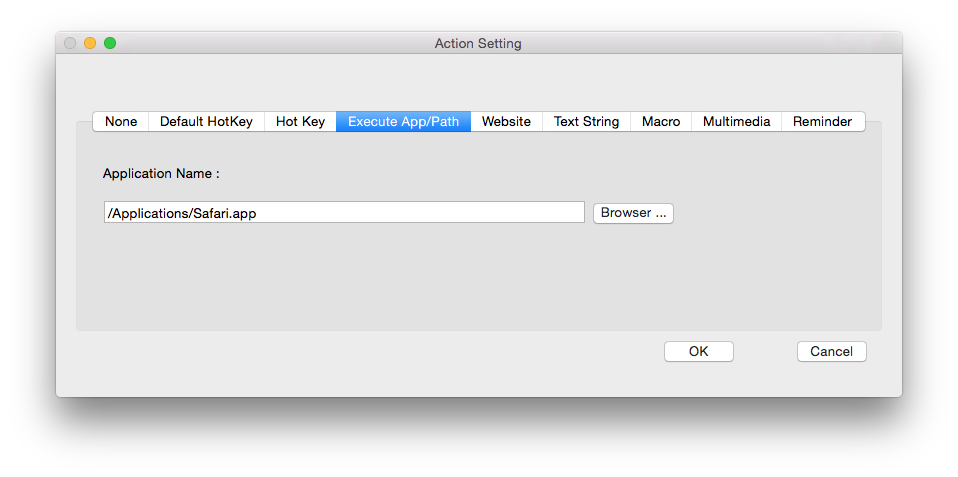Click the Application Name label
Screen dimensions: 958x477
[x=161, y=173]
